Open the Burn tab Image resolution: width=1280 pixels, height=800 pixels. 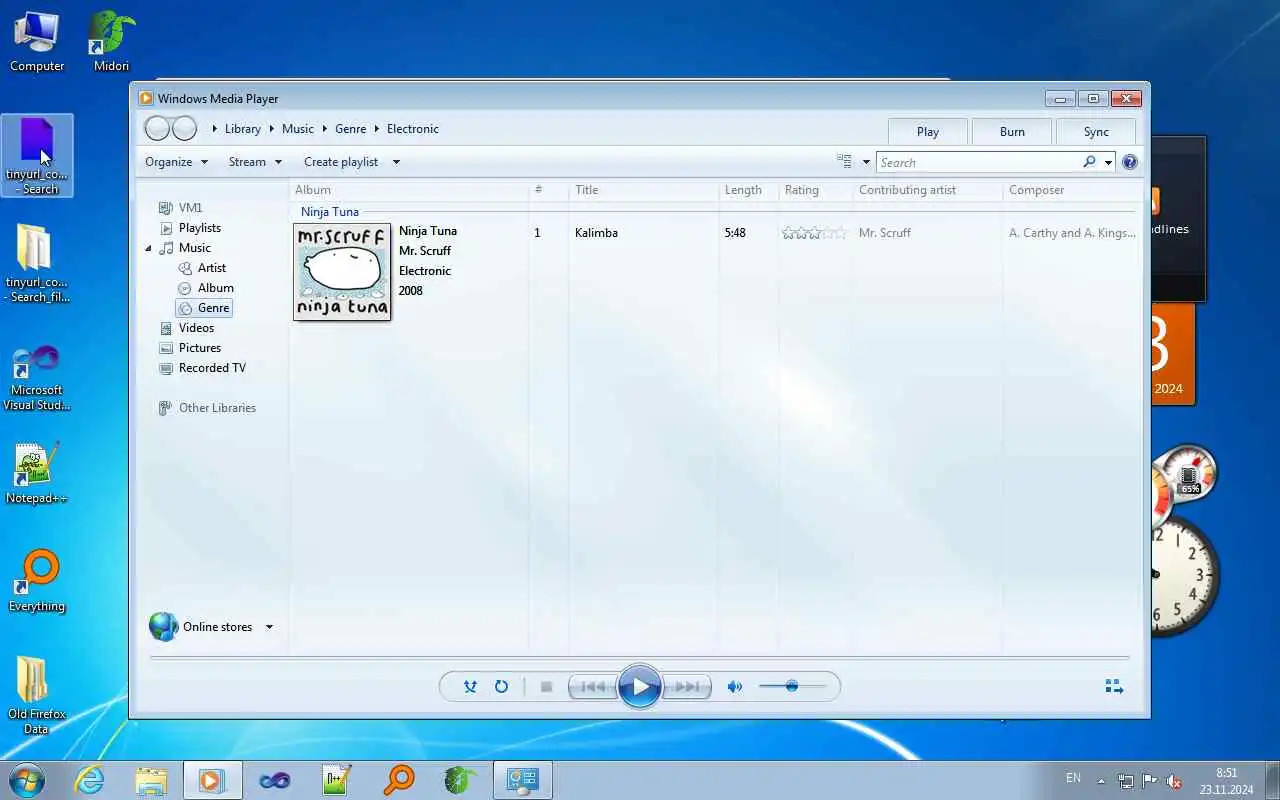pos(1012,132)
